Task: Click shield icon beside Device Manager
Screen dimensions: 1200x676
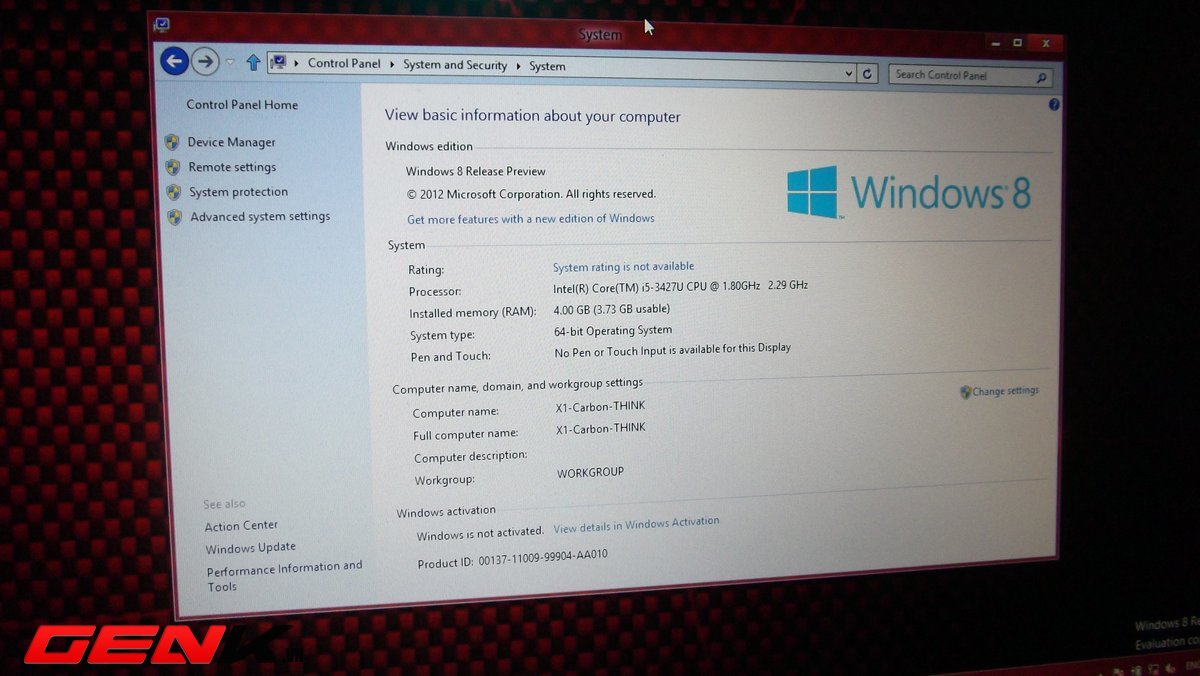Action: [x=172, y=142]
